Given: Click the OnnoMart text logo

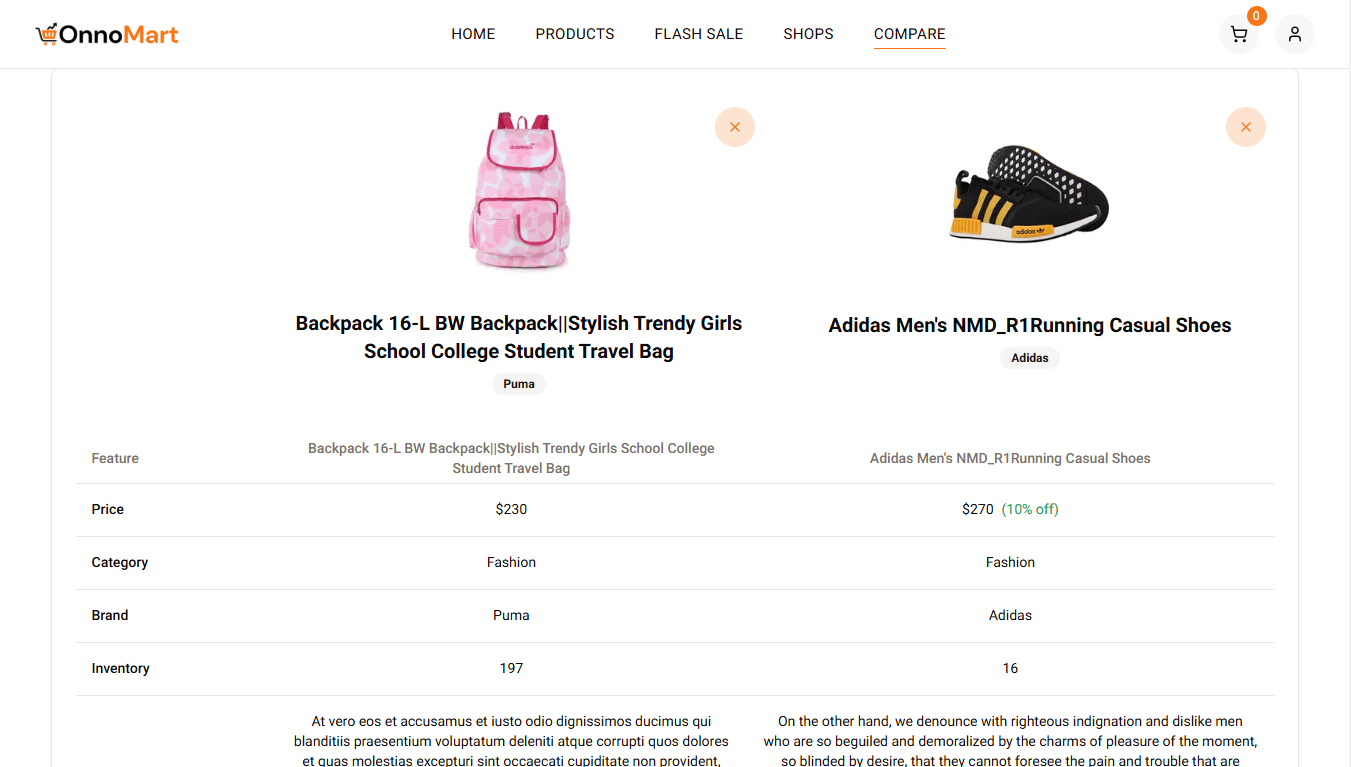Looking at the screenshot, I should (x=118, y=33).
